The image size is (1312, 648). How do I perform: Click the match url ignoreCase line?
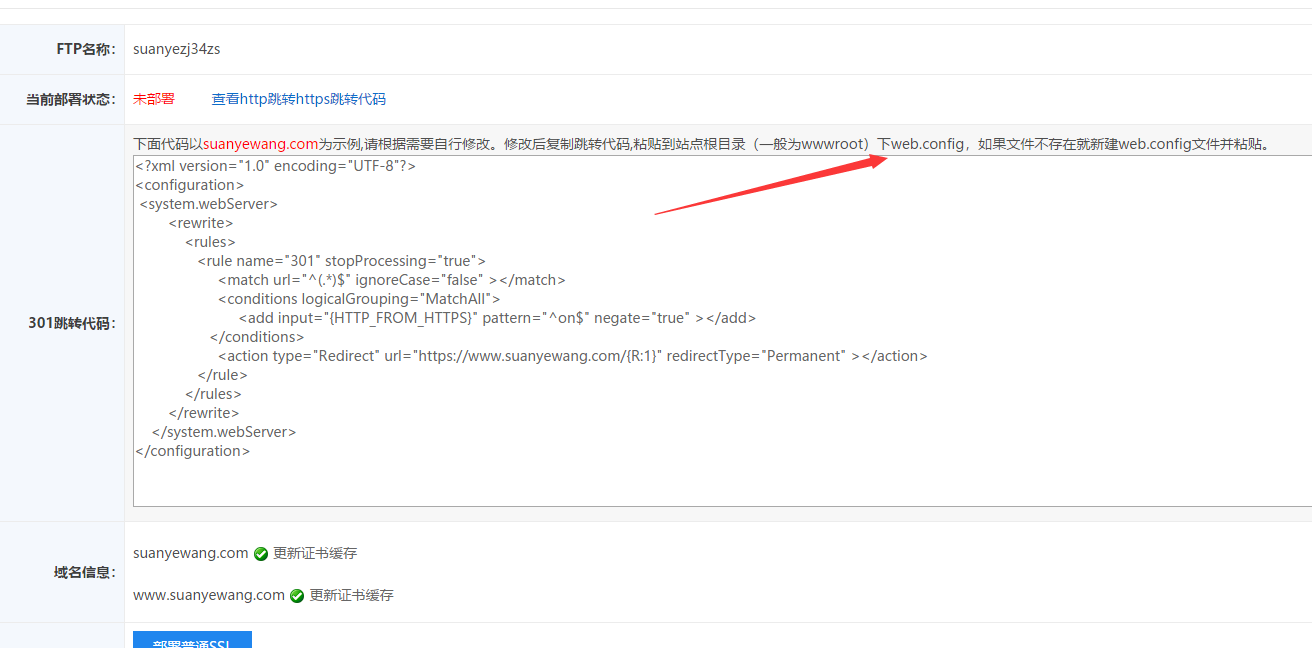[391, 280]
